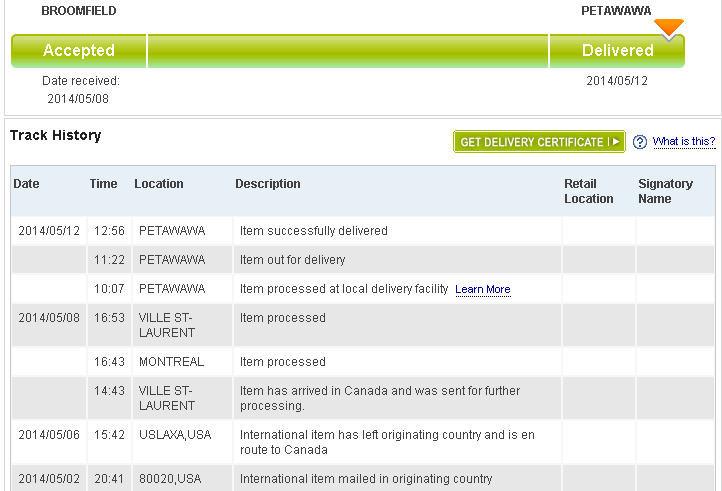Select the 'International item mailed' row description
Viewport: 722px width, 491px height.
click(366, 479)
